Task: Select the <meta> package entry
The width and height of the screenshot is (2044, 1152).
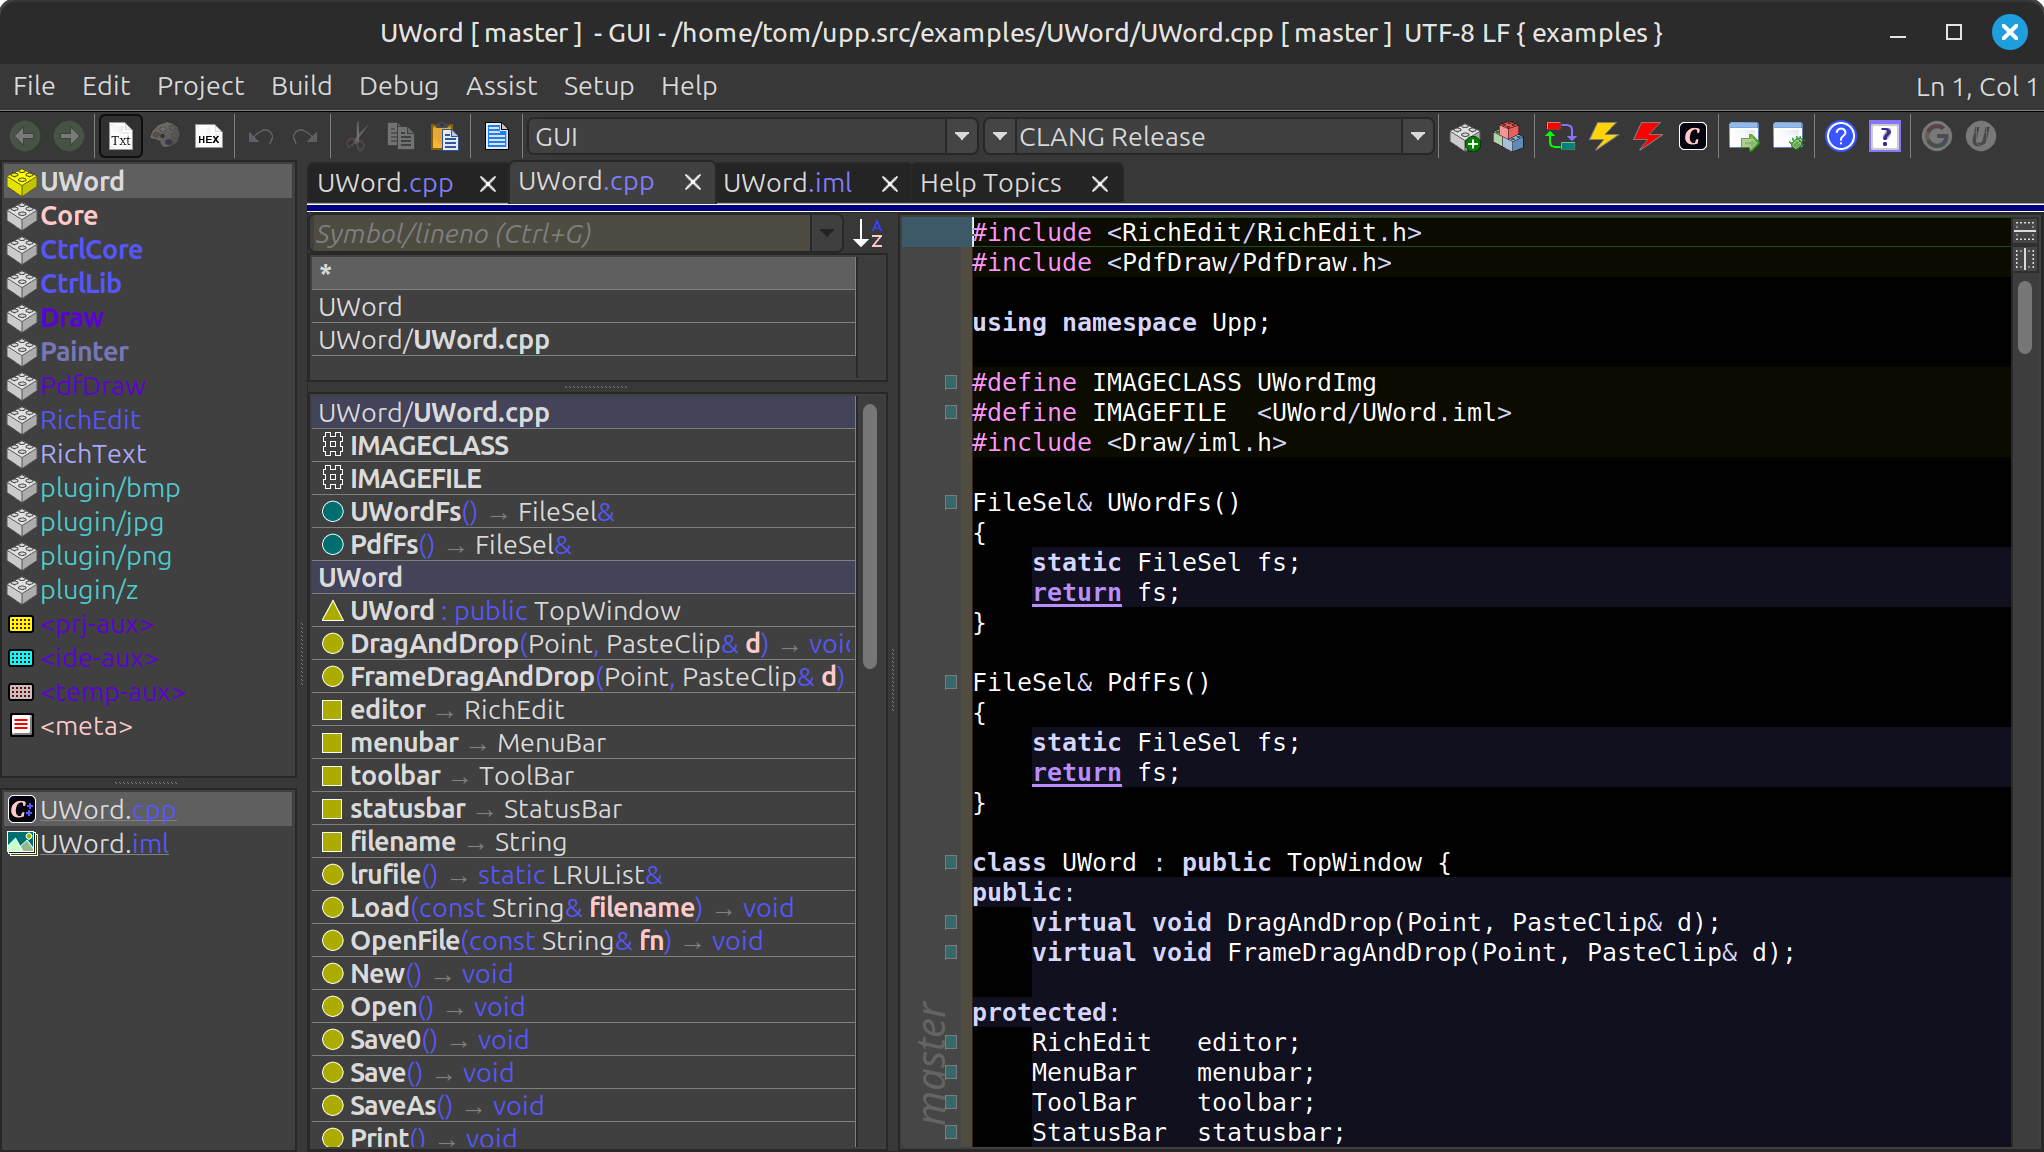Action: 148,726
